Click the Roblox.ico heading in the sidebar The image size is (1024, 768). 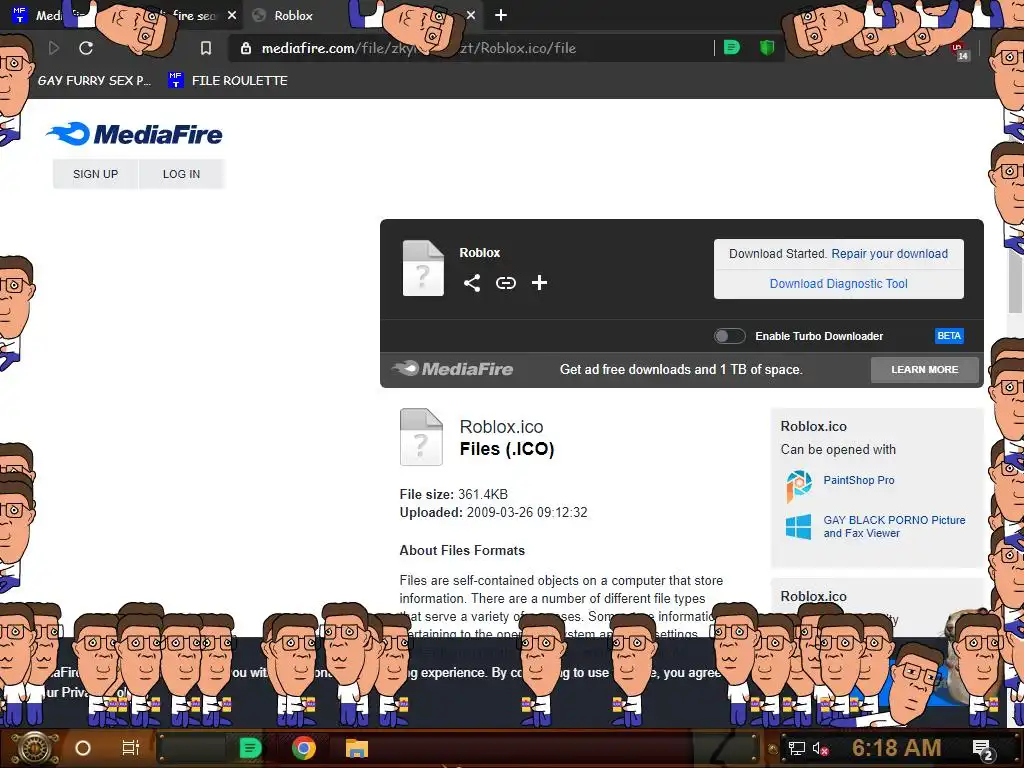(x=814, y=426)
